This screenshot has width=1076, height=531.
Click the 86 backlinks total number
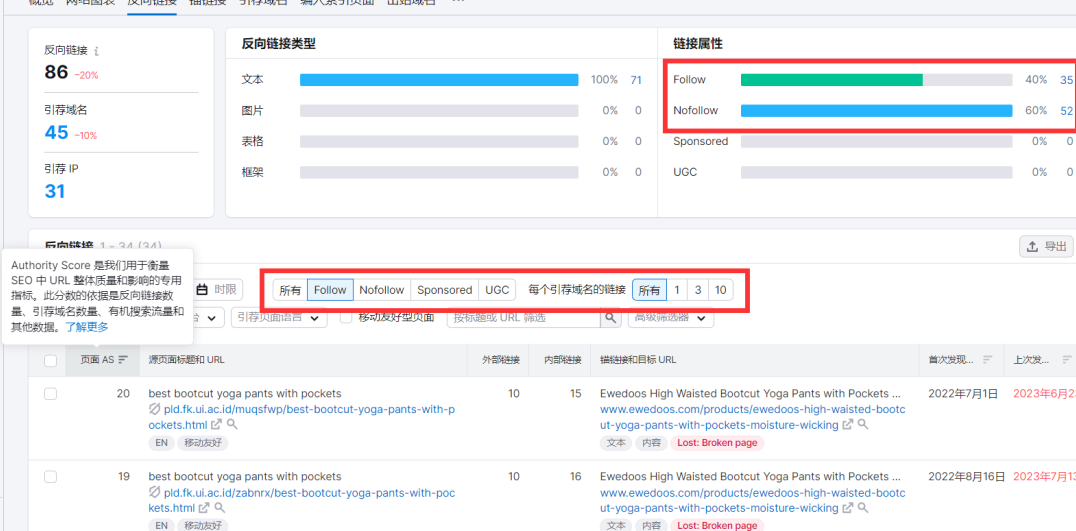[x=56, y=73]
